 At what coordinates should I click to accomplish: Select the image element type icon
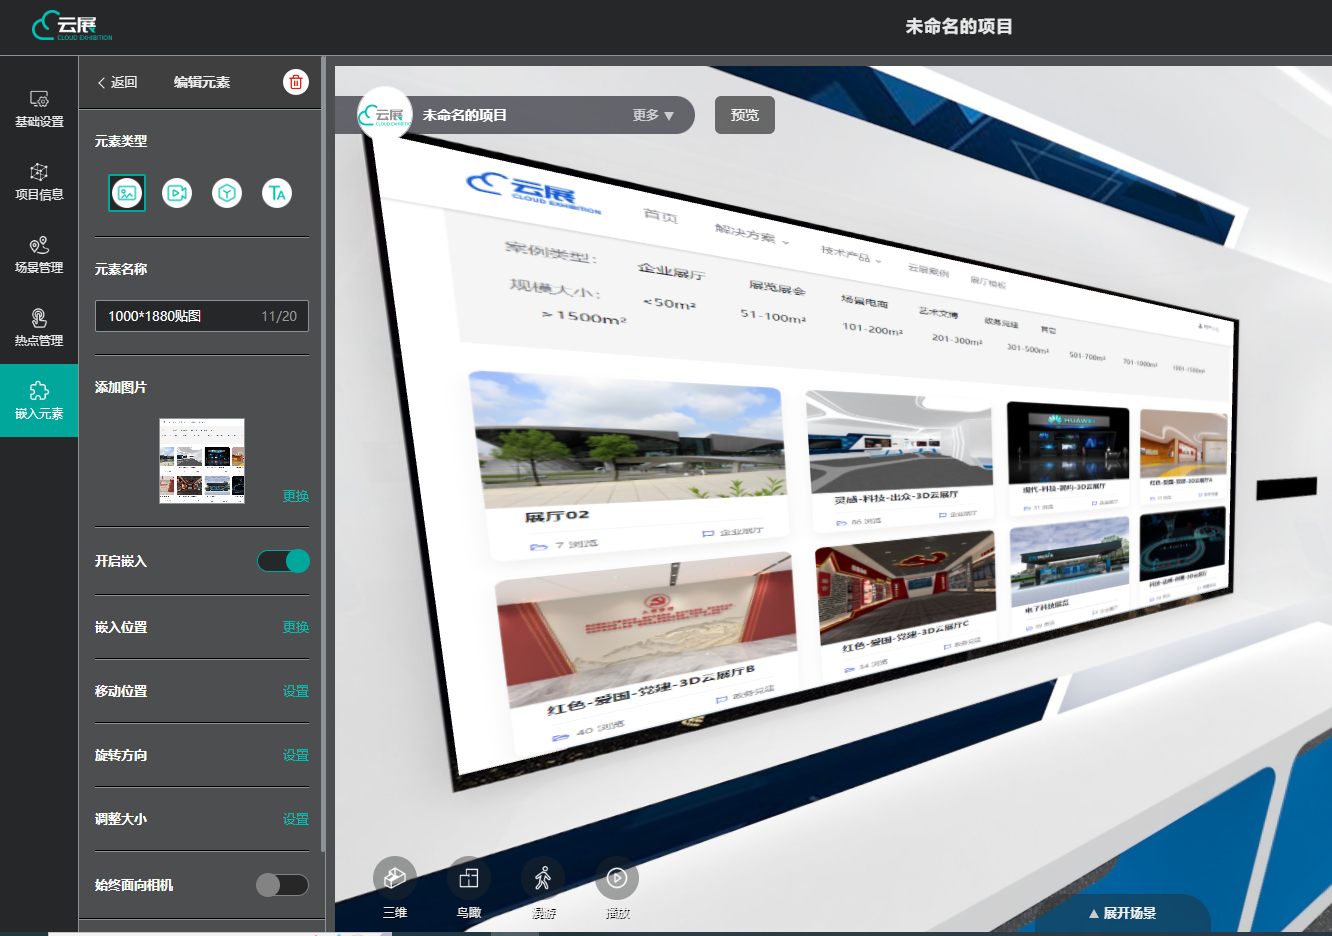tap(127, 193)
